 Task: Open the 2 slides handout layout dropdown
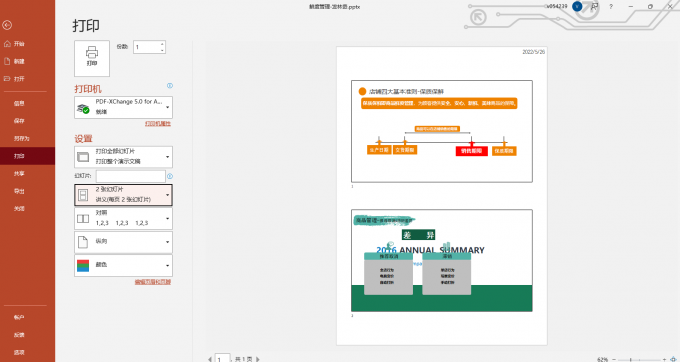tap(124, 195)
